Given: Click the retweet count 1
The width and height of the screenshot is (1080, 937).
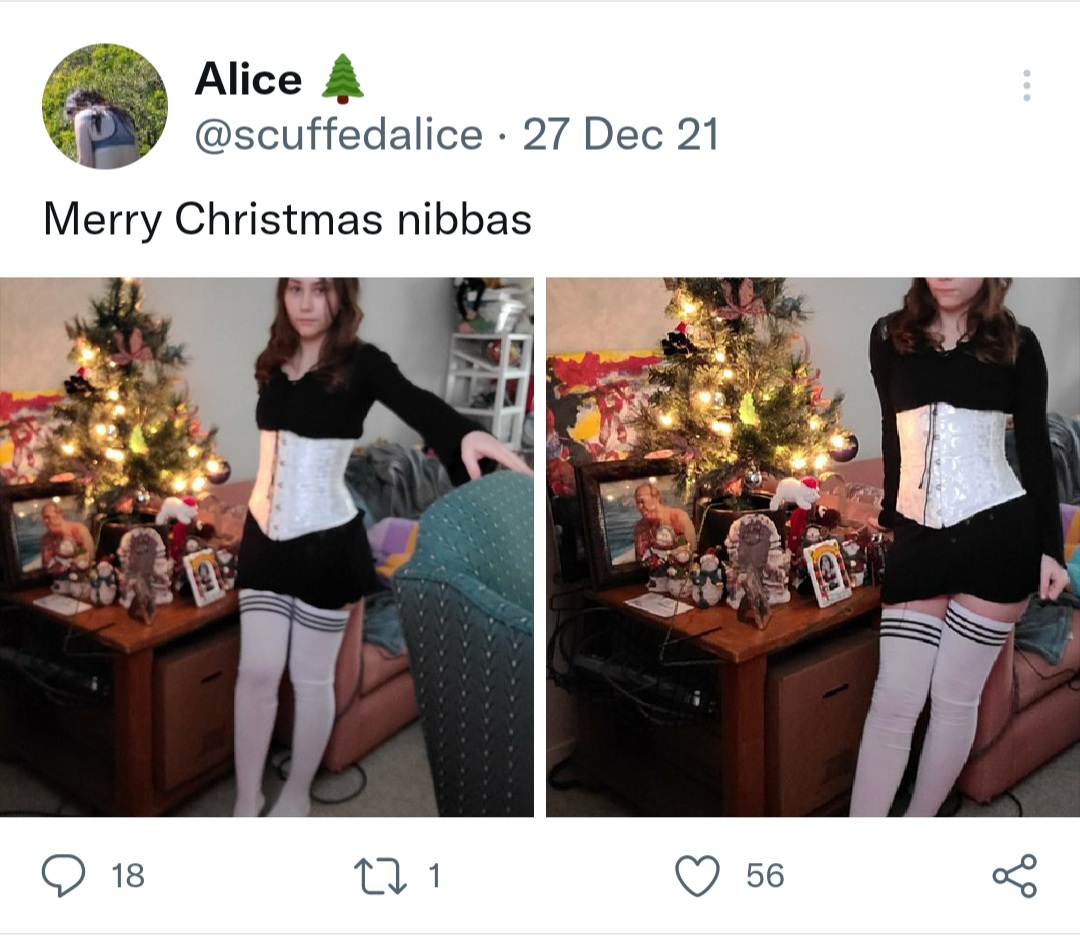Looking at the screenshot, I should 433,876.
